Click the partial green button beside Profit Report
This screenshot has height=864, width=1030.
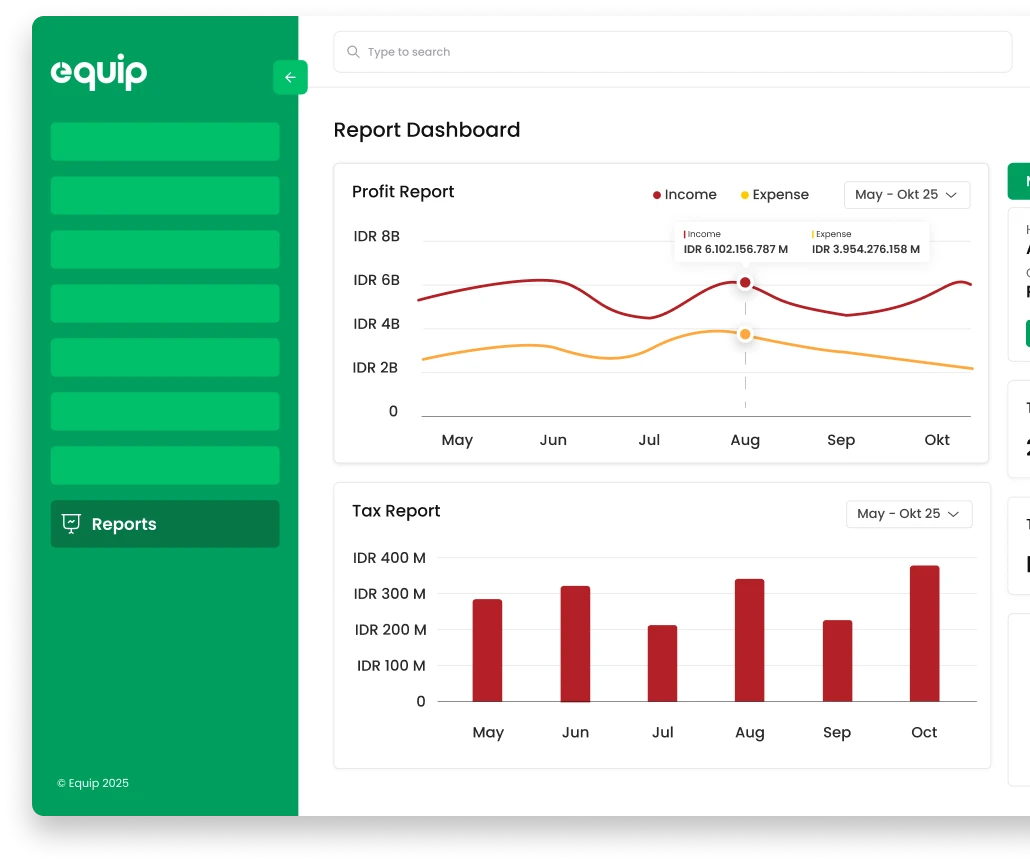[1019, 182]
